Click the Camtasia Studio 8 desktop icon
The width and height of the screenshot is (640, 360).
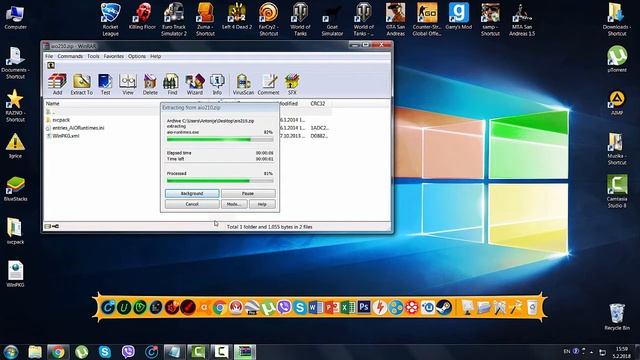point(617,191)
